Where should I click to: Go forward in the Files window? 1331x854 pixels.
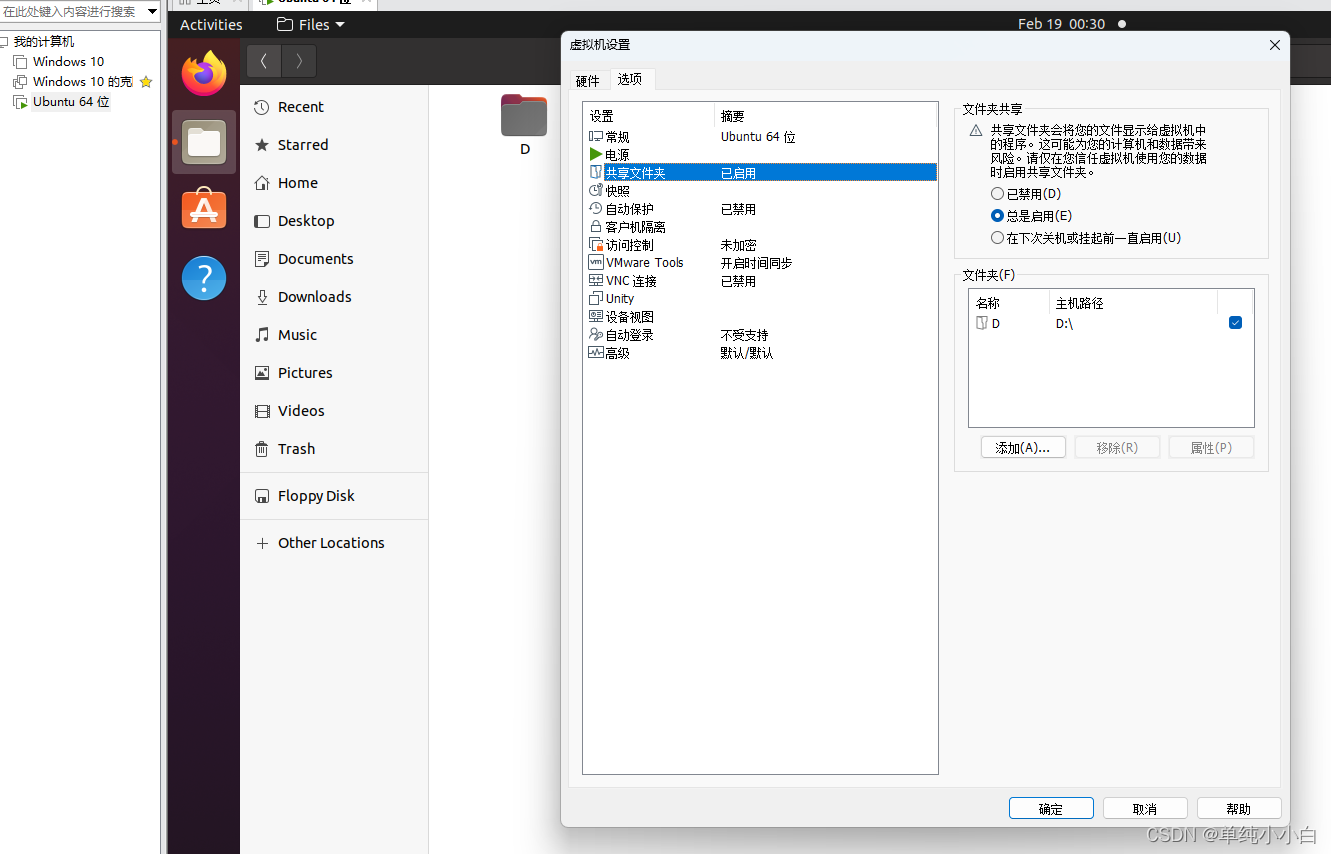tap(299, 61)
